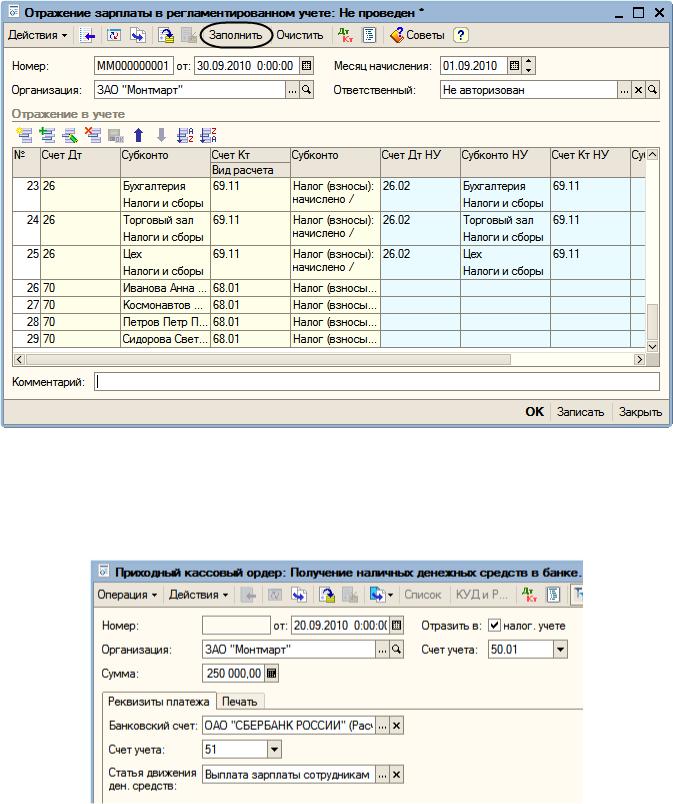
Task: Open calendar for date 30.09.2010
Action: (x=307, y=66)
